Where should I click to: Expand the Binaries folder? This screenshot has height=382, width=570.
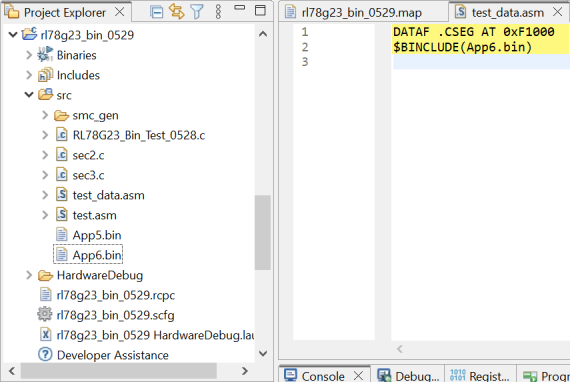(29, 55)
